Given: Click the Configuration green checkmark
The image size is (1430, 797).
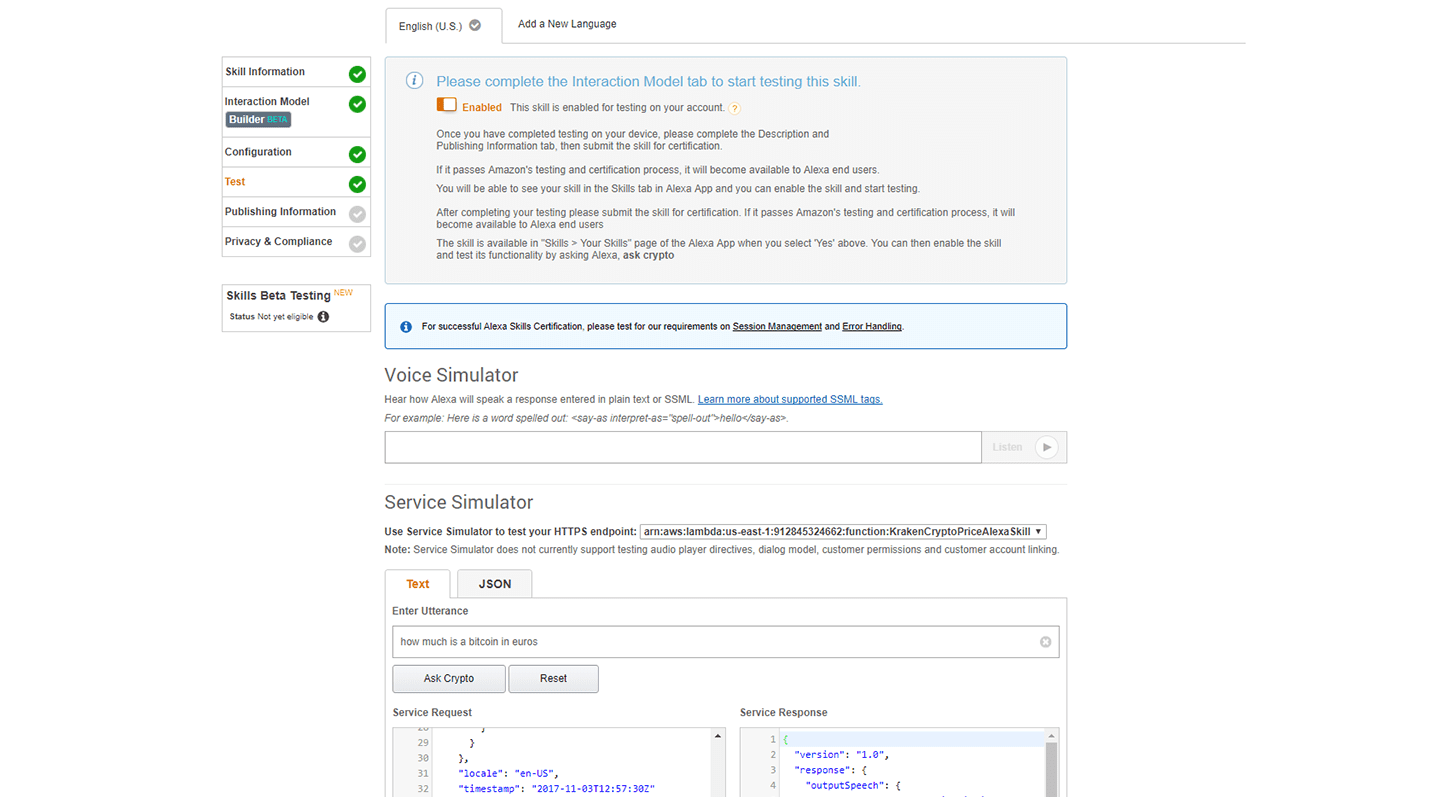Looking at the screenshot, I should click(x=357, y=154).
